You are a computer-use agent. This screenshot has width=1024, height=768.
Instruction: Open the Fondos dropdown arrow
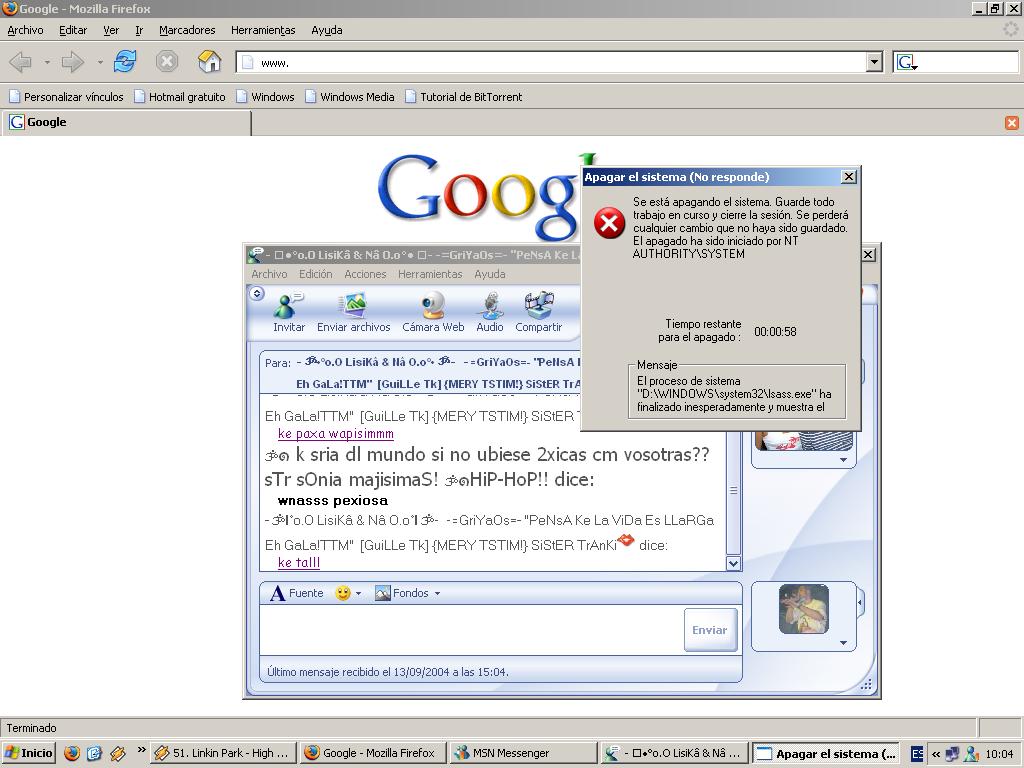click(x=438, y=594)
